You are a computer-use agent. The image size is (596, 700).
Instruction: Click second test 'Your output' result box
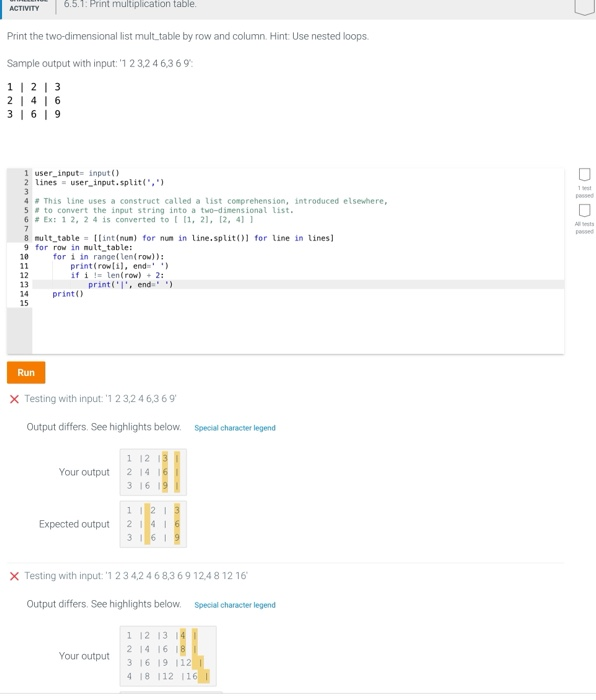(168, 656)
